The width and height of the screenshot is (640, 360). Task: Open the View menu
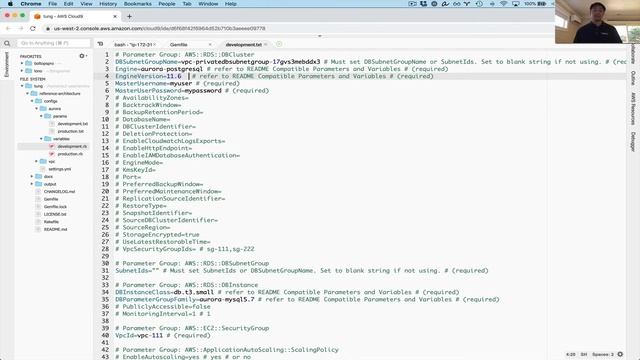[86, 4]
